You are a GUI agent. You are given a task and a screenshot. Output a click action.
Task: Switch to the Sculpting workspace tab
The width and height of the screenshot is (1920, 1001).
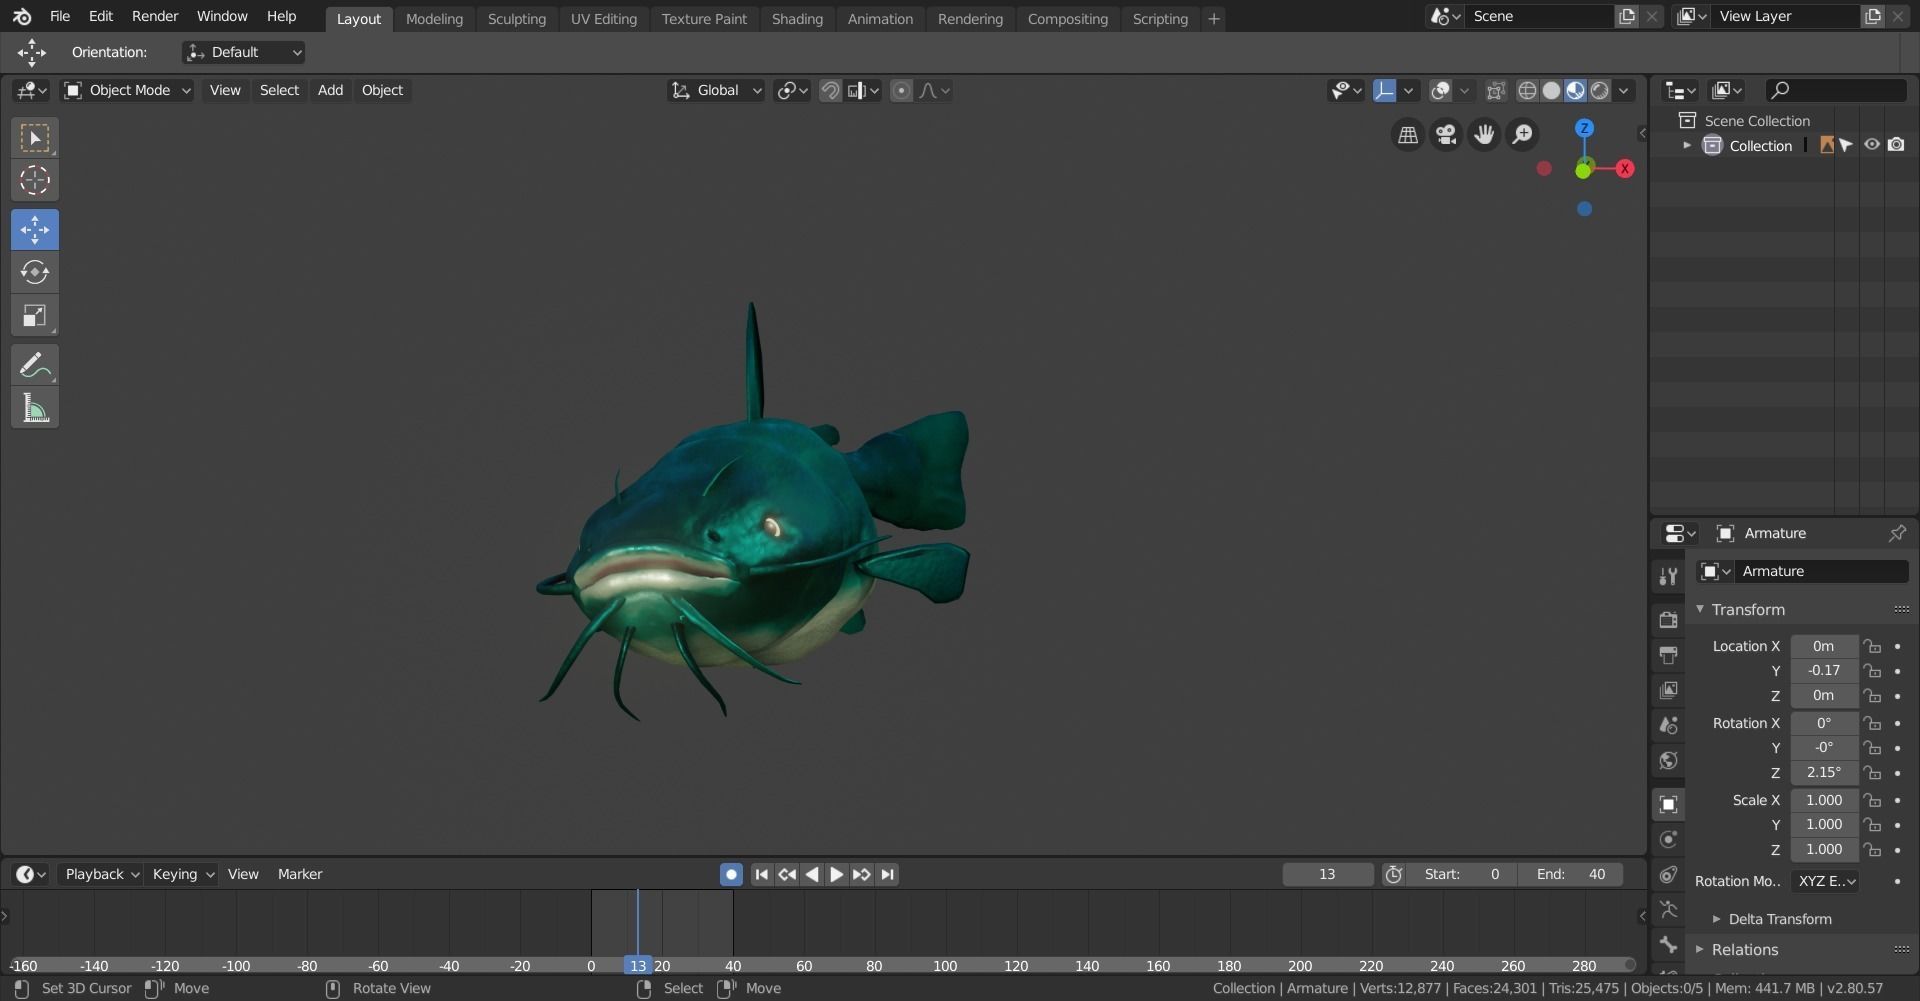[517, 19]
